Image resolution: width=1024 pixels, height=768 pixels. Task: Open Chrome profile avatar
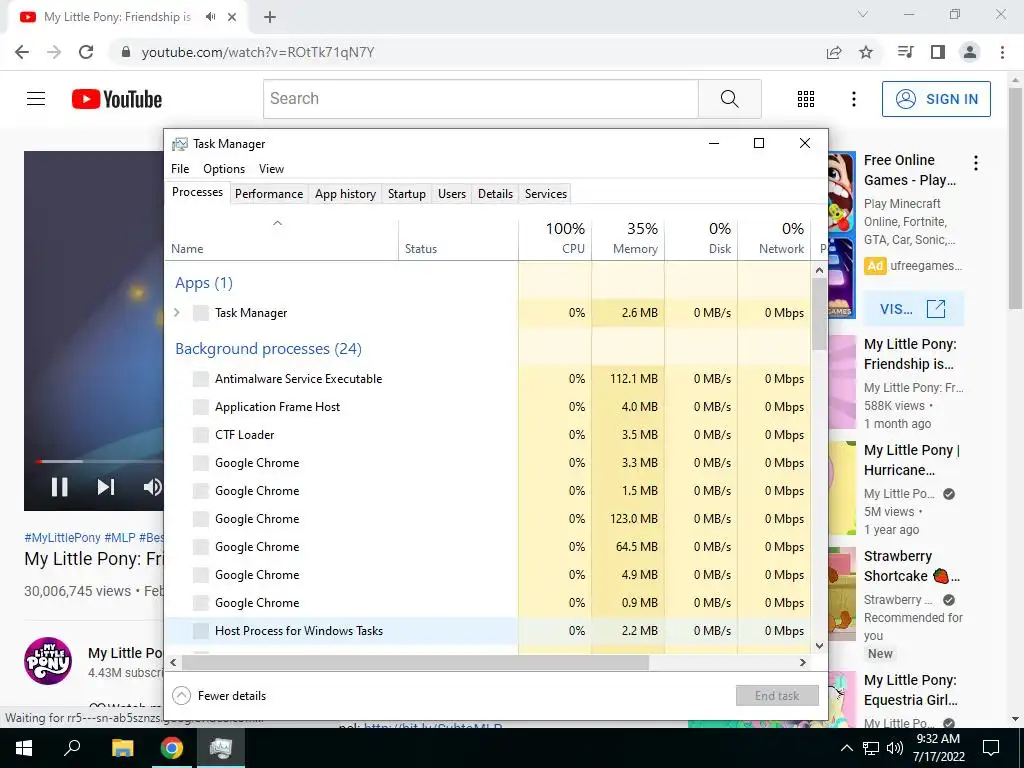970,52
